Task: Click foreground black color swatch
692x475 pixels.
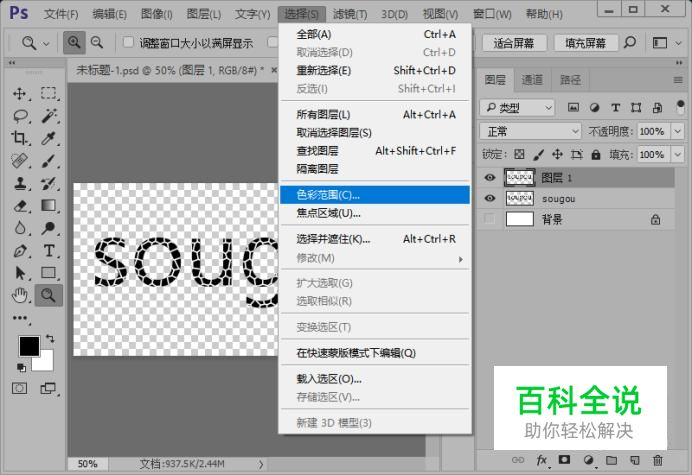Action: pos(29,345)
